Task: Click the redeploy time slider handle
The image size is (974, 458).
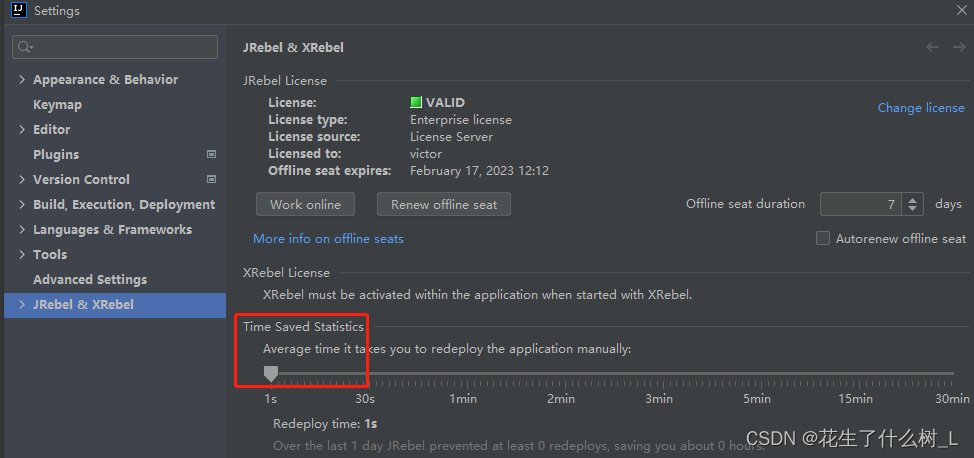Action: pyautogui.click(x=270, y=373)
